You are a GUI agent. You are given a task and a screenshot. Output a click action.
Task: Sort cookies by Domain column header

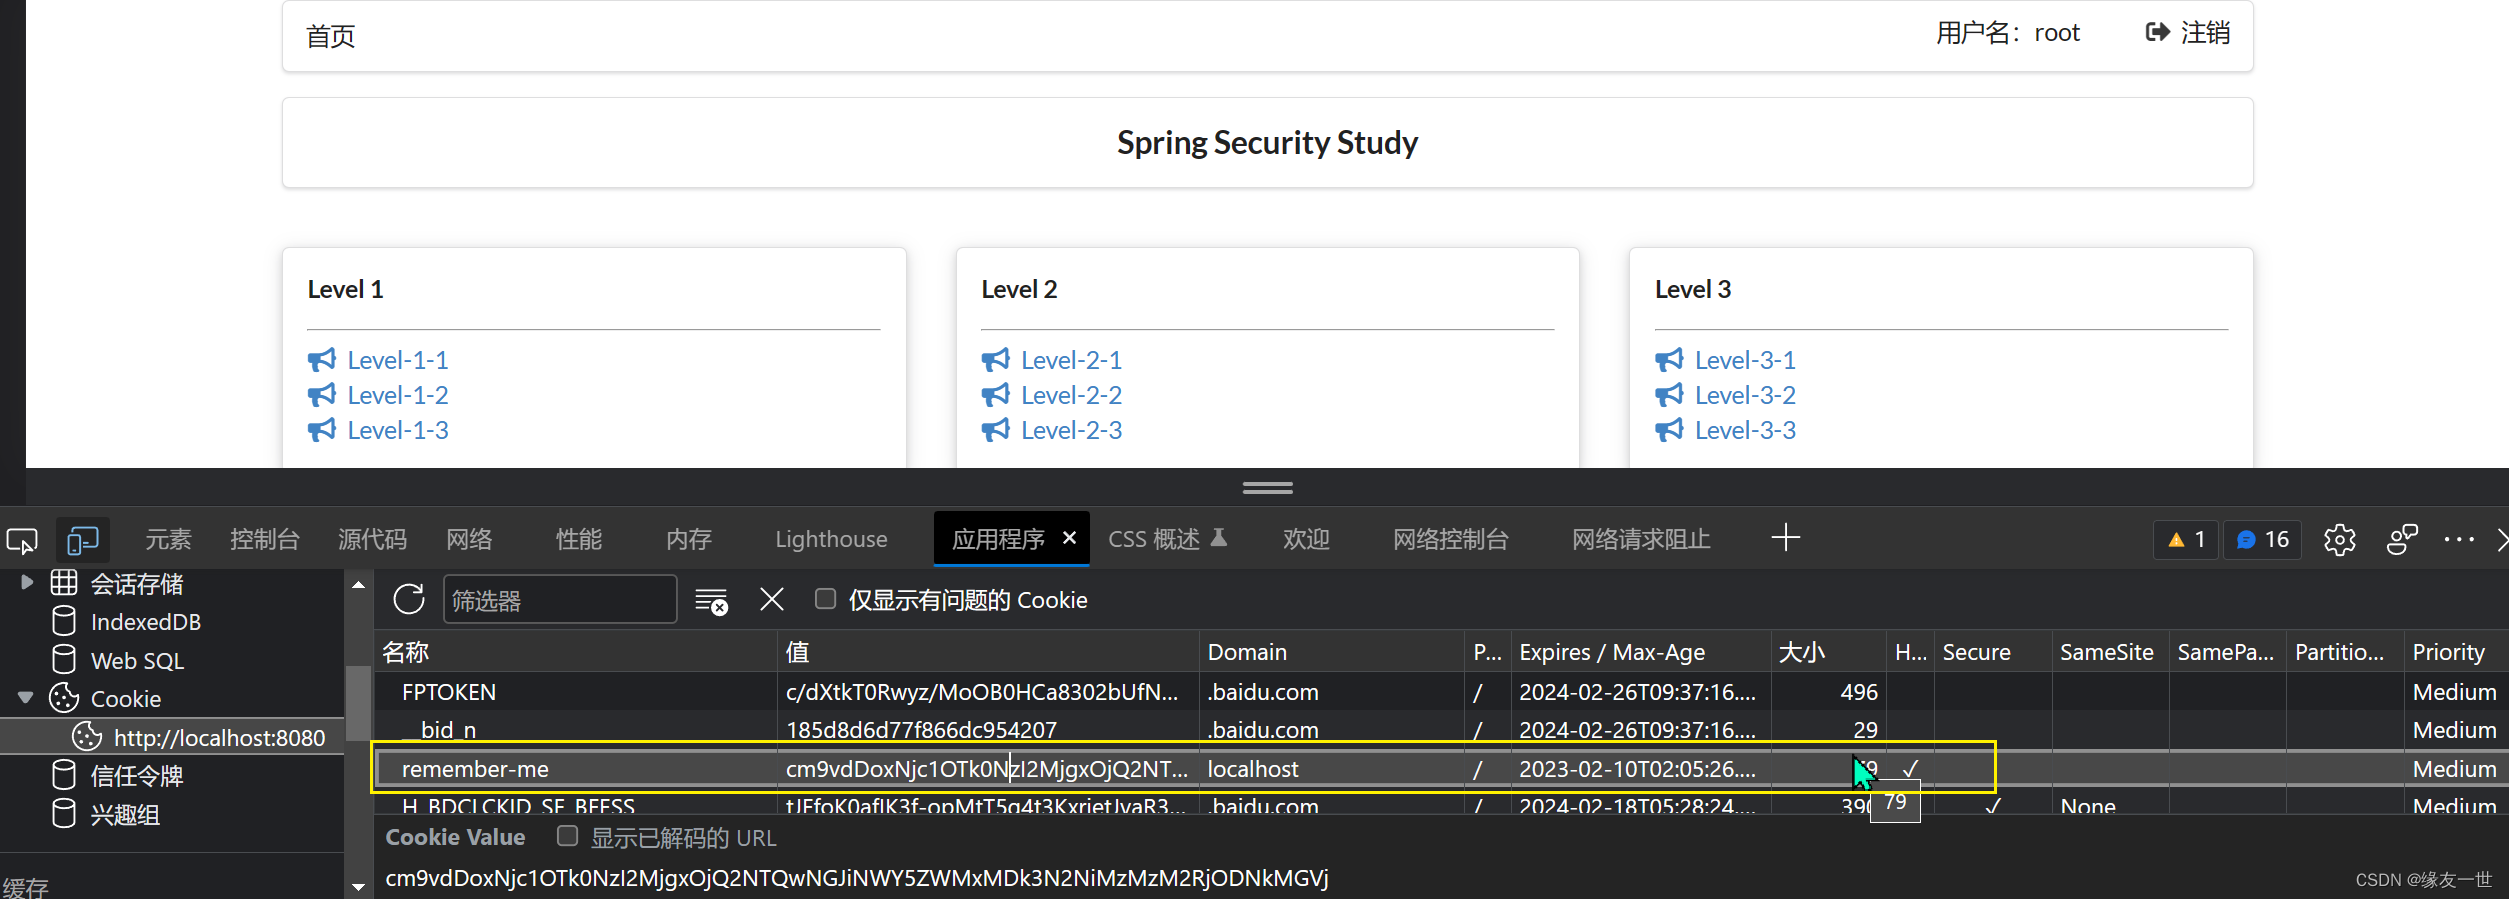pos(1331,652)
